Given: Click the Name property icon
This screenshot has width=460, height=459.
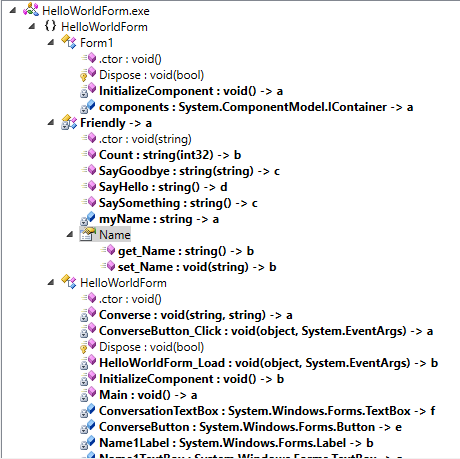Looking at the screenshot, I should (88, 234).
